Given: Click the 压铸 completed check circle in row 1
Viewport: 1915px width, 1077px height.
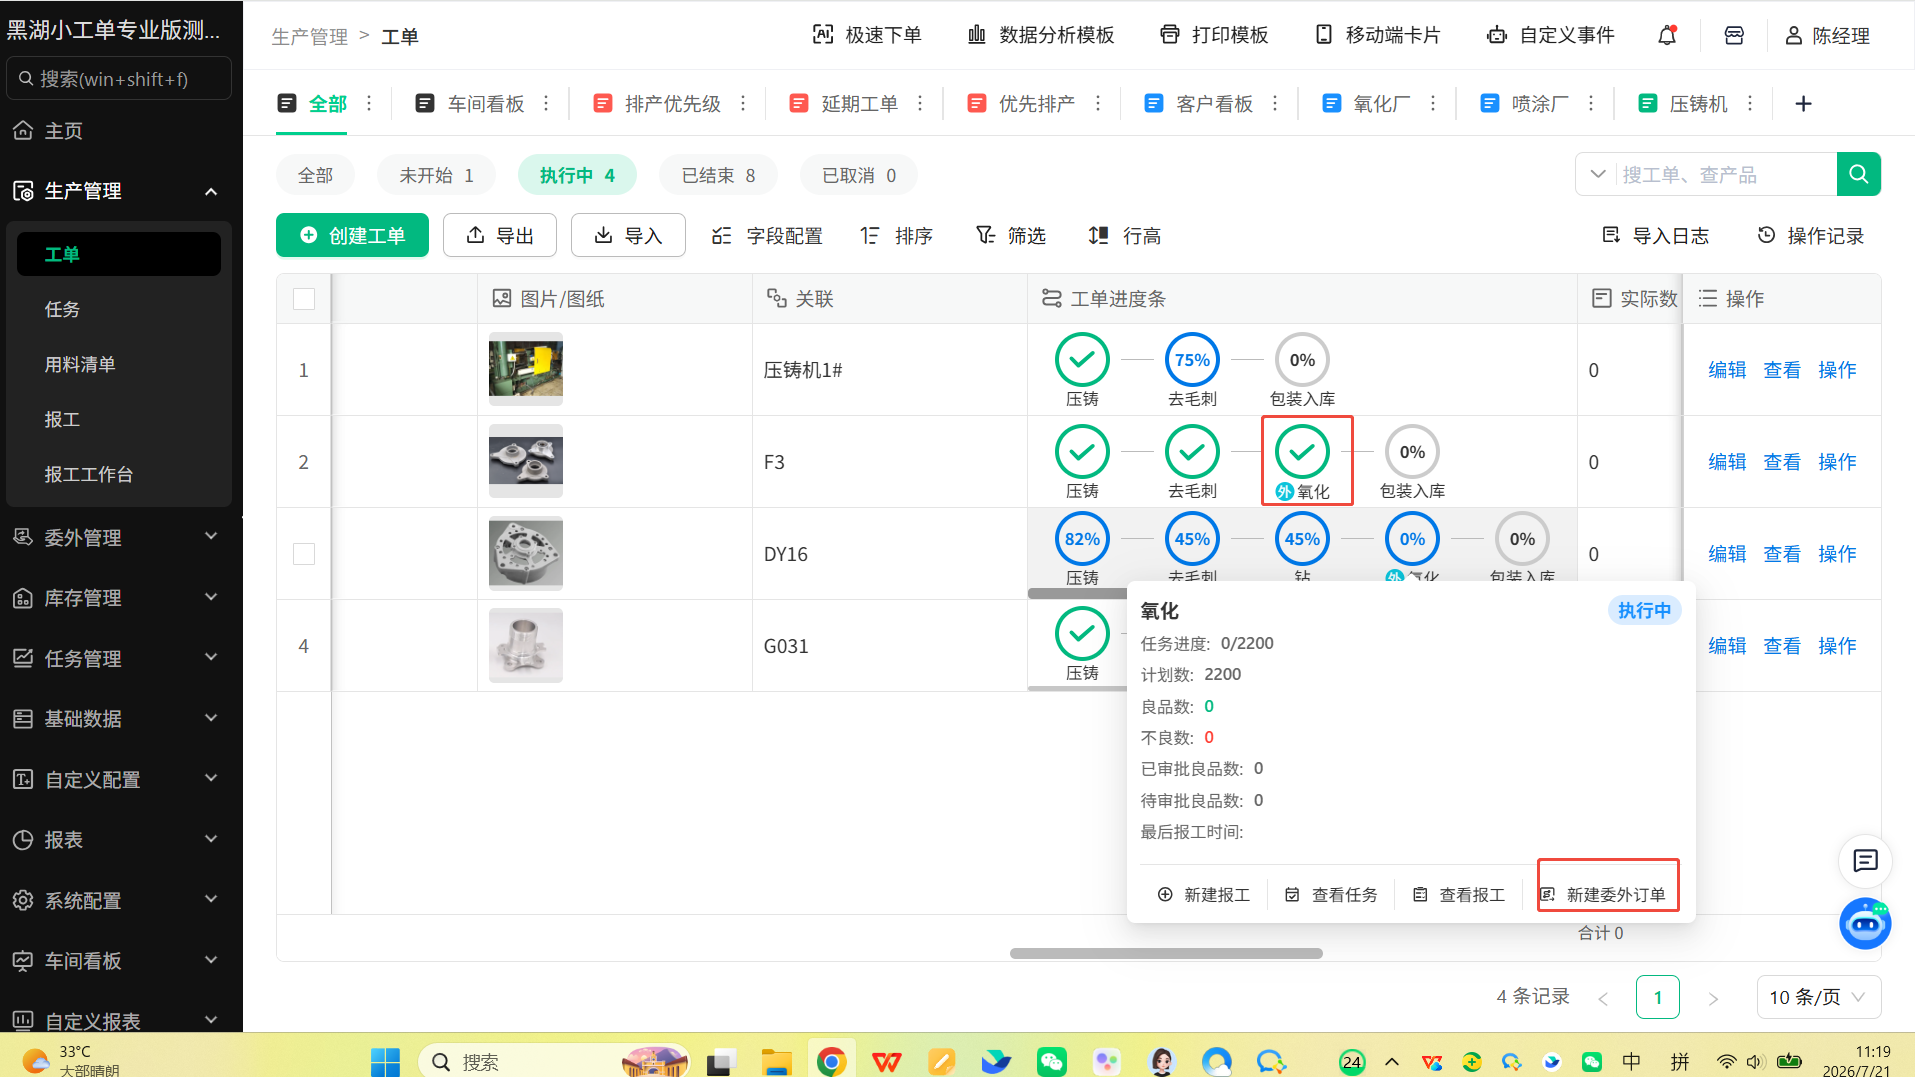Looking at the screenshot, I should (x=1082, y=360).
